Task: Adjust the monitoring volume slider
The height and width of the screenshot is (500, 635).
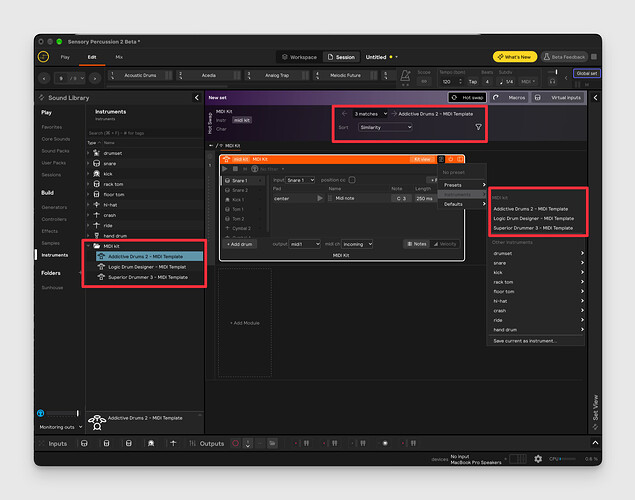Action: pyautogui.click(x=62, y=413)
